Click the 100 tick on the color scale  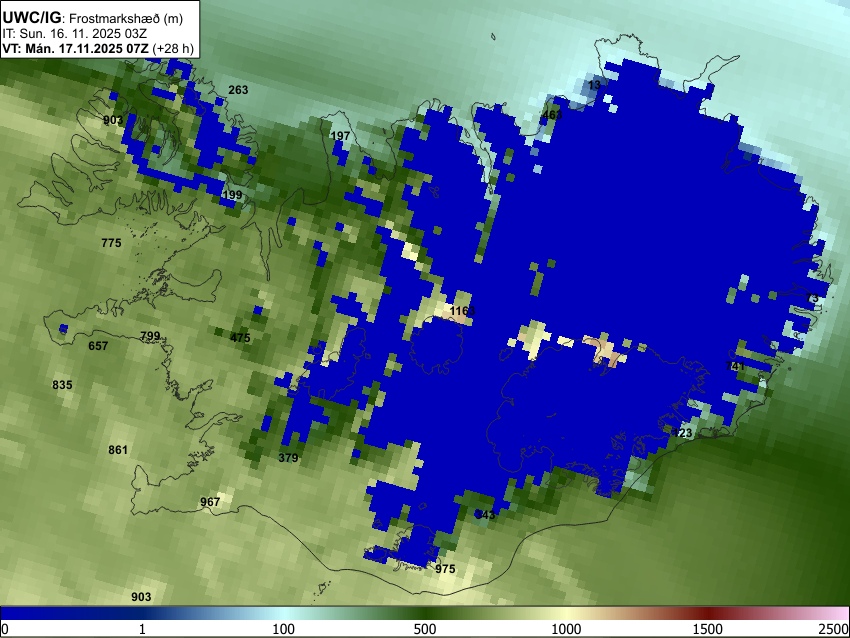(284, 629)
